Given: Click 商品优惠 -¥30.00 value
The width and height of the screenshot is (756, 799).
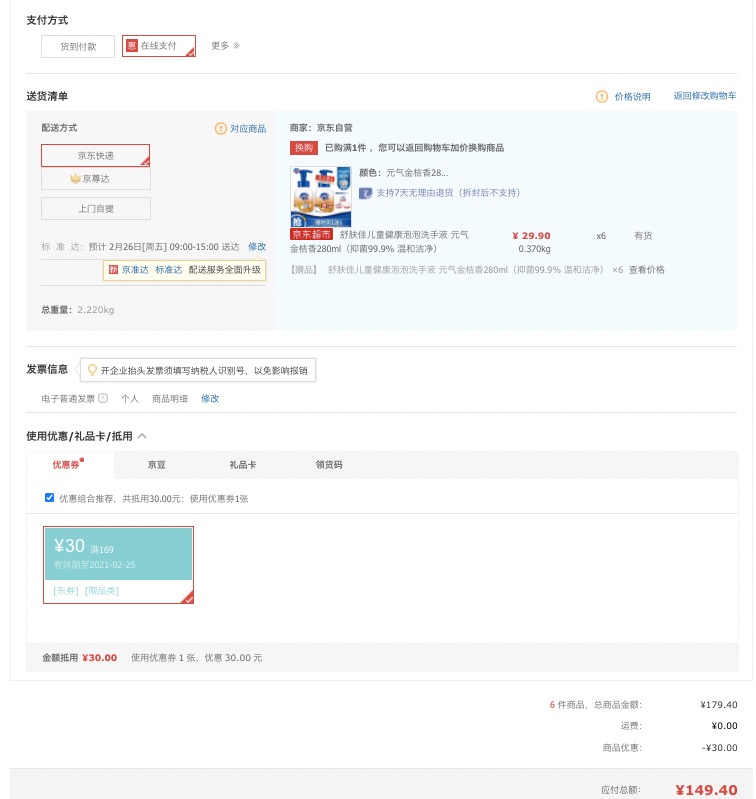Looking at the screenshot, I should [719, 748].
